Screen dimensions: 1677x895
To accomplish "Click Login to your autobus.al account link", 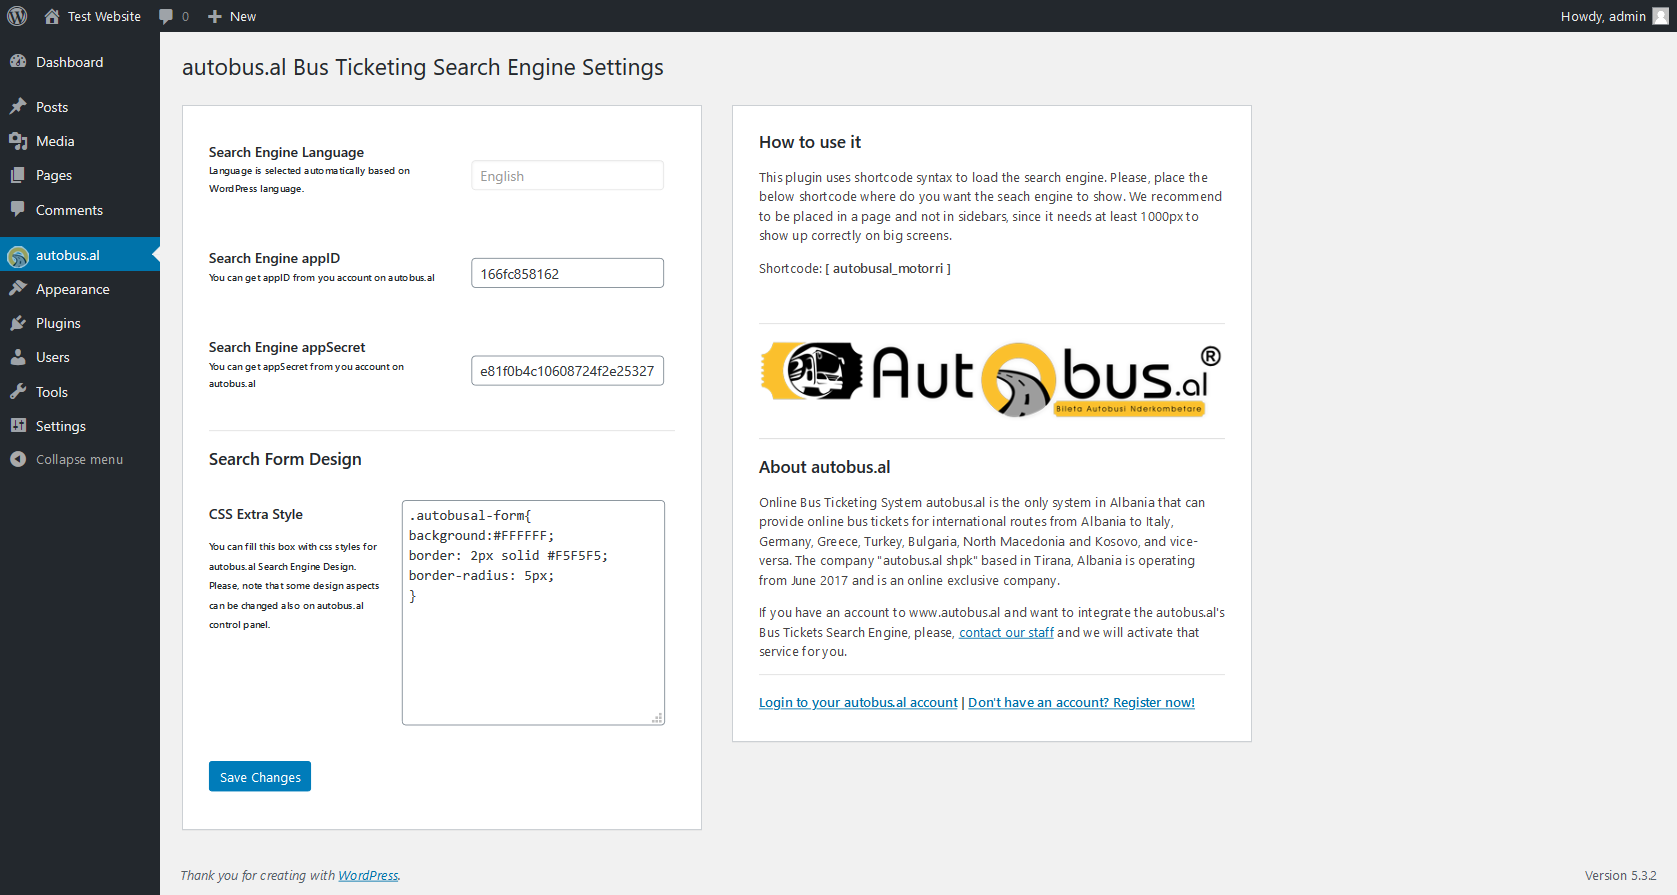I will point(858,703).
